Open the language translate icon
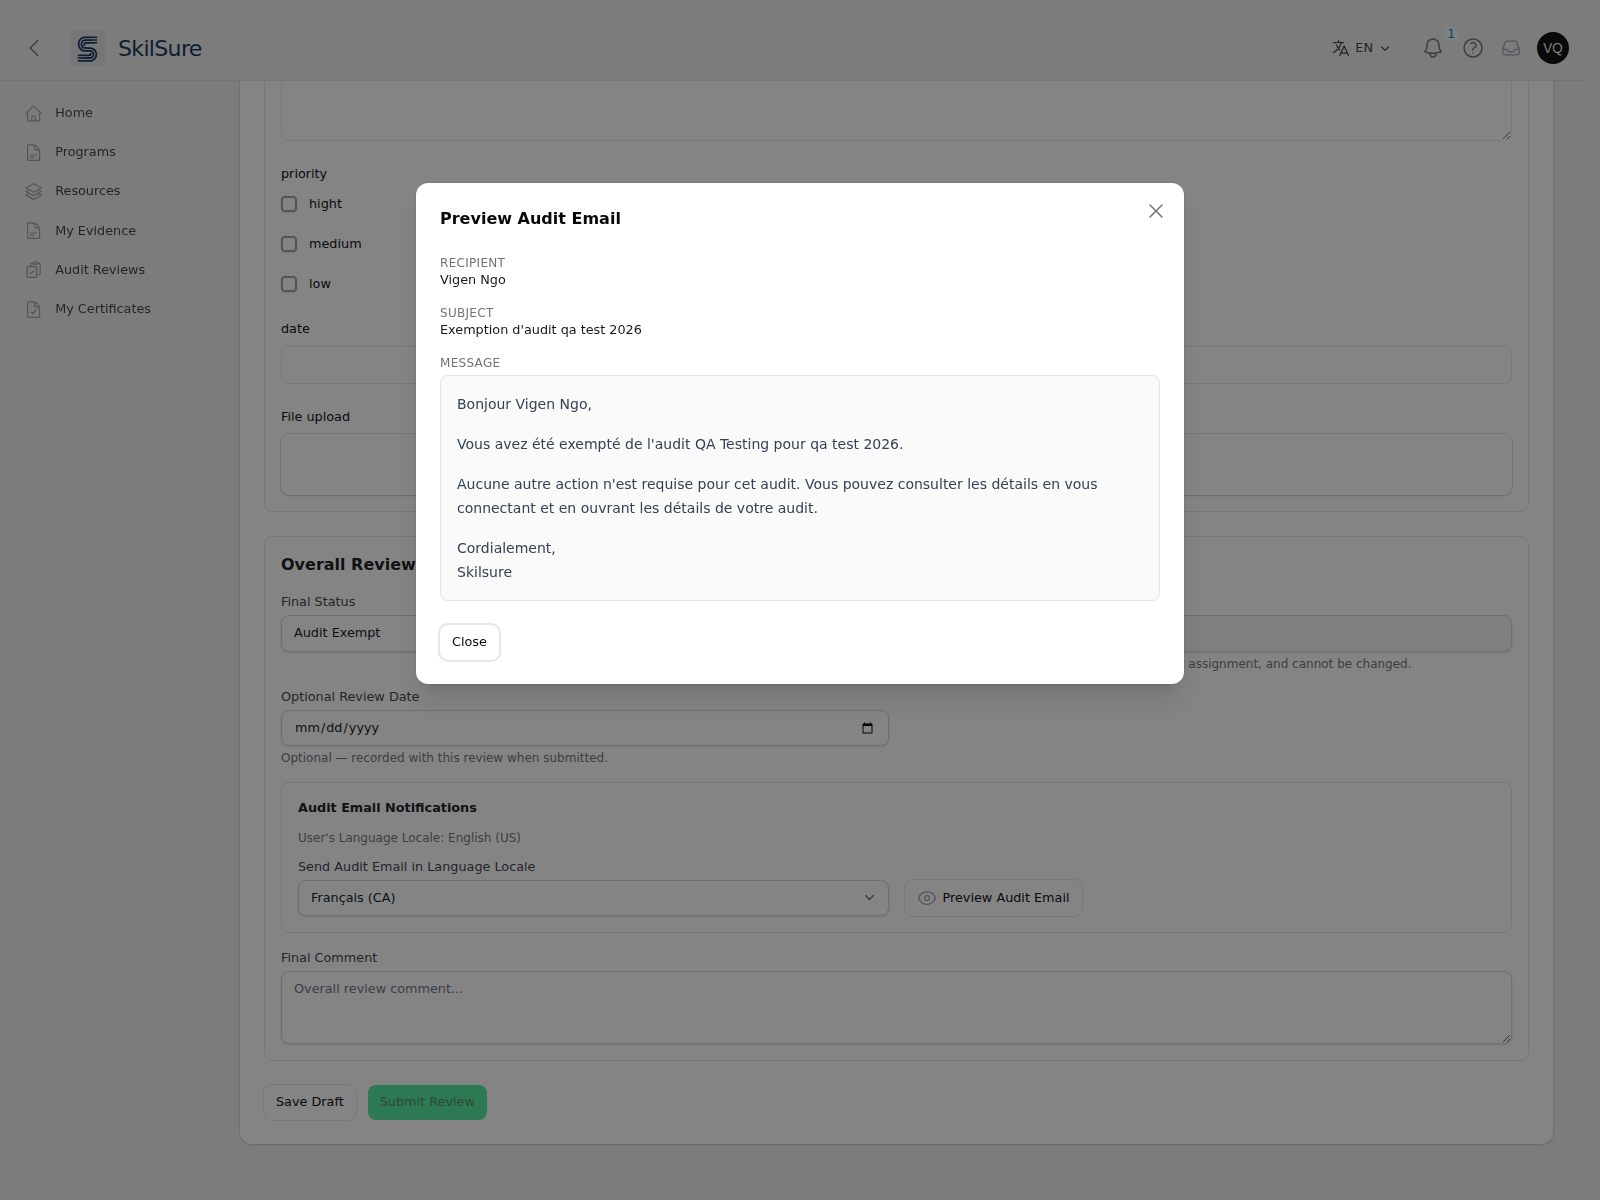 pyautogui.click(x=1340, y=48)
